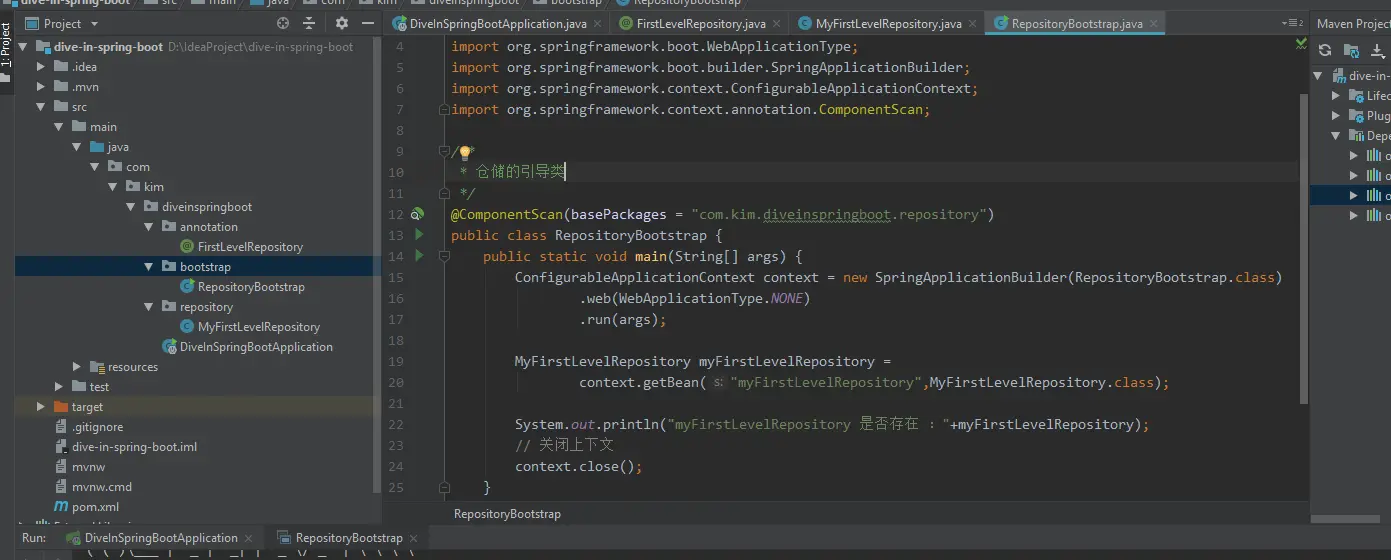Expand the resources folder

pos(77,367)
